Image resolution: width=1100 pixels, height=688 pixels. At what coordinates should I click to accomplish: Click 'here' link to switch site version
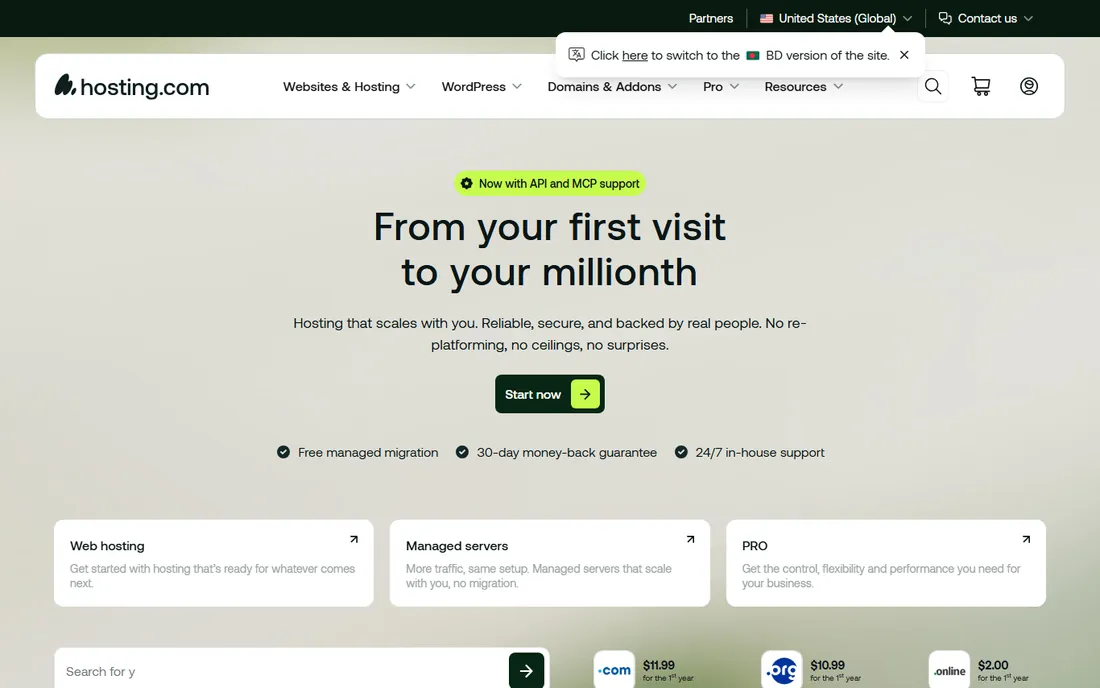(x=634, y=55)
